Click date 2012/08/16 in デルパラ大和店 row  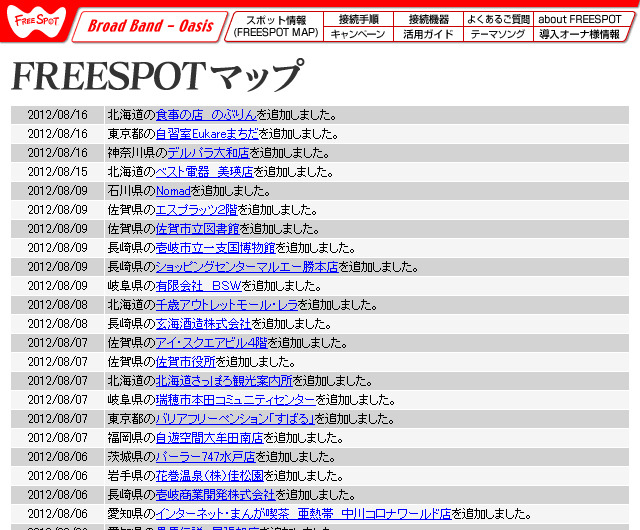58,153
